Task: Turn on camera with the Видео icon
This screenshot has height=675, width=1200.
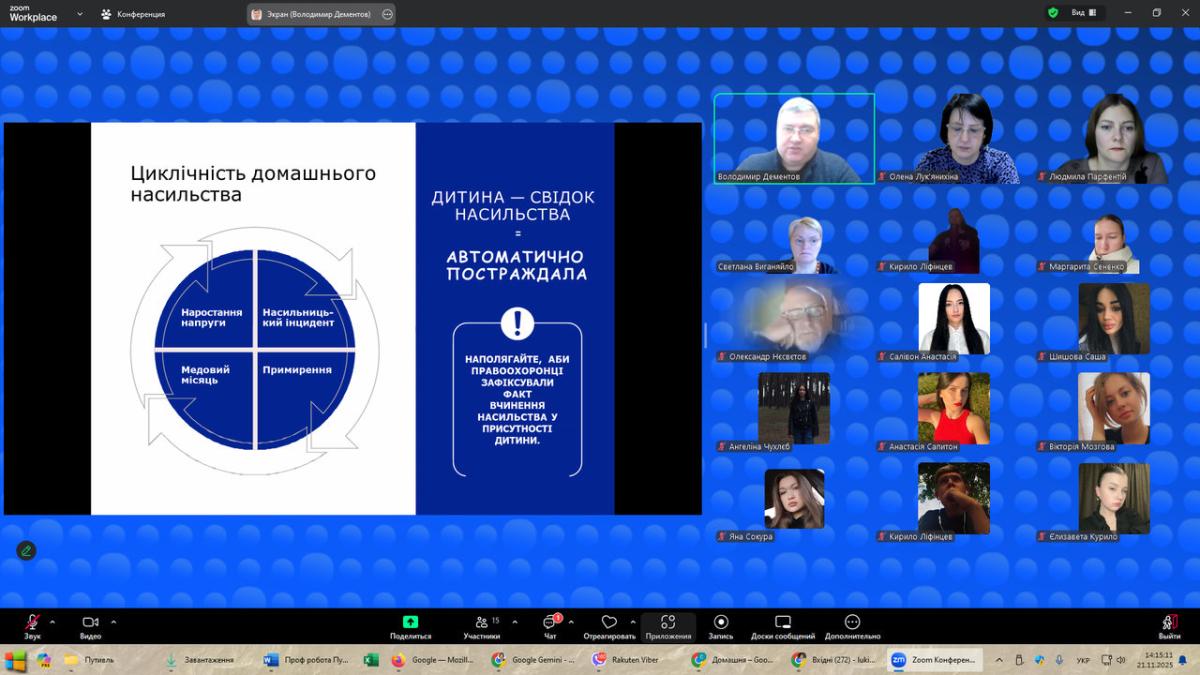Action: click(90, 623)
